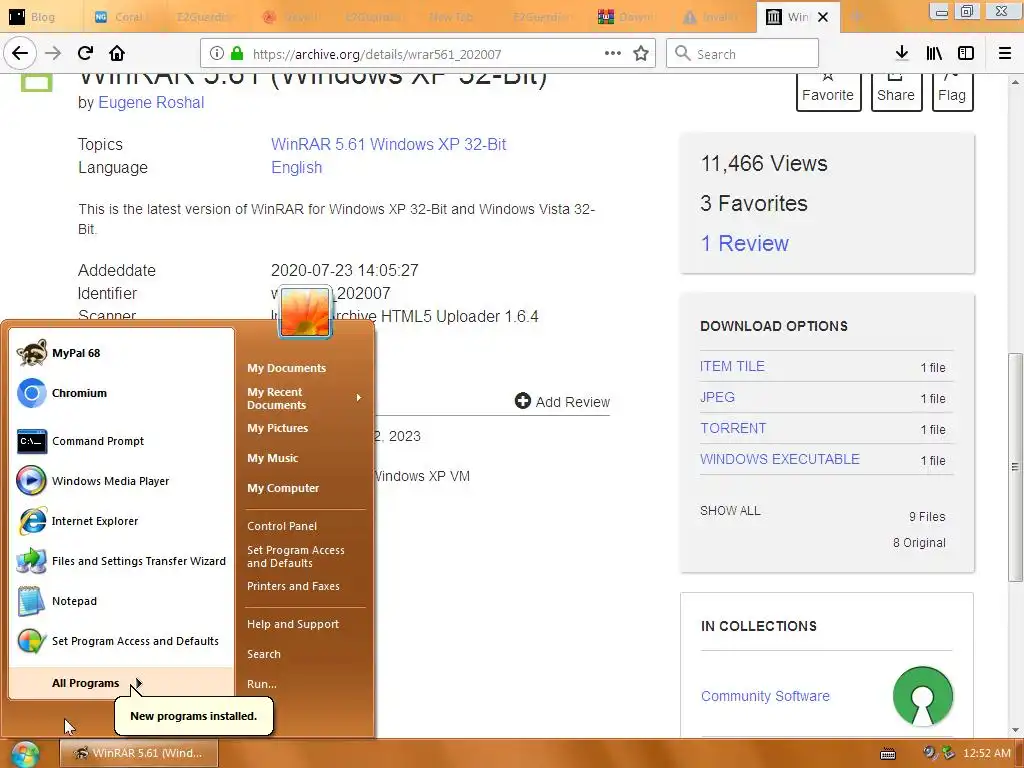This screenshot has width=1024, height=768.
Task: Open My Pictures from Start menu
Action: (278, 428)
